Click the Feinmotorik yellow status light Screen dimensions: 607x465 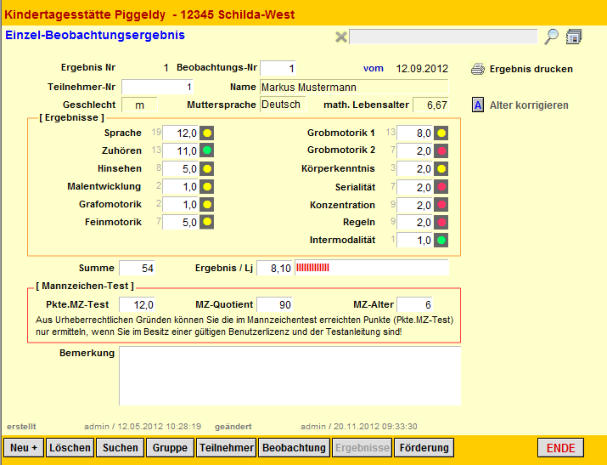pyautogui.click(x=207, y=222)
